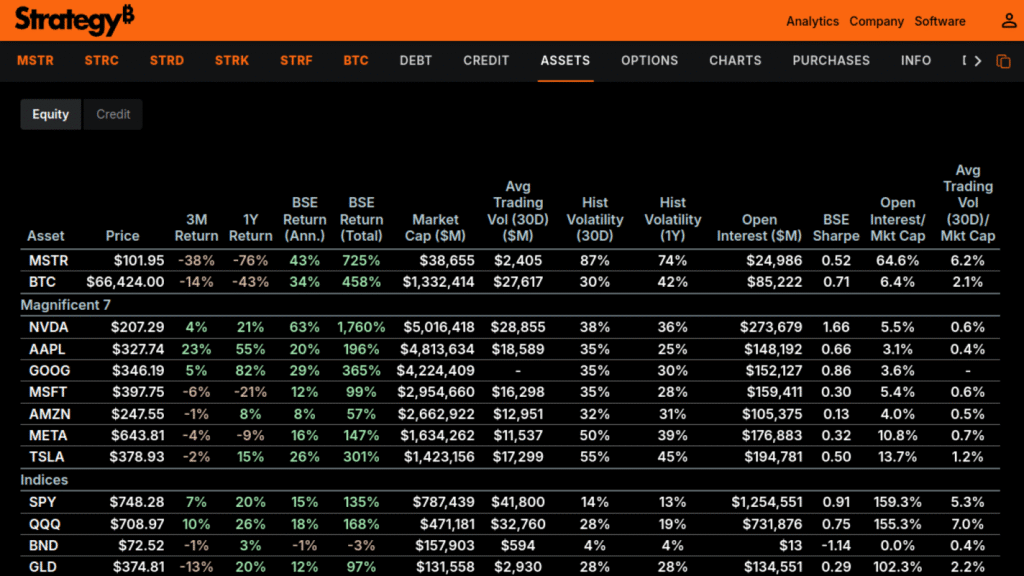This screenshot has width=1024, height=576.
Task: Click the MSFT asset row label
Action: 48,392
